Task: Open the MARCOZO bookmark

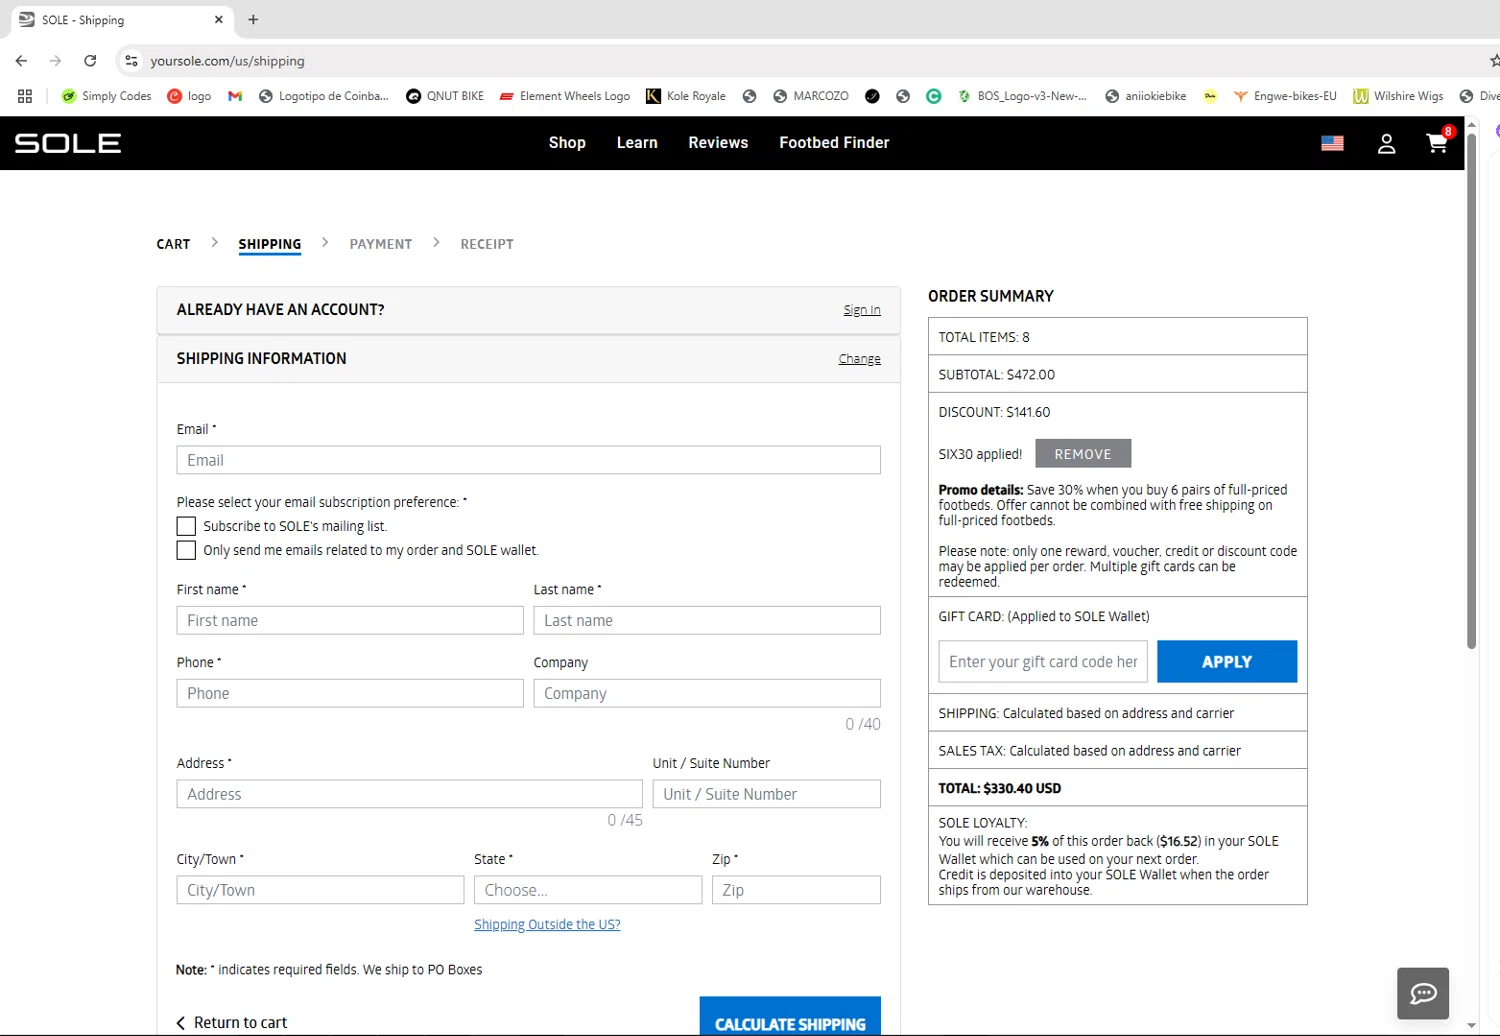Action: pos(811,96)
